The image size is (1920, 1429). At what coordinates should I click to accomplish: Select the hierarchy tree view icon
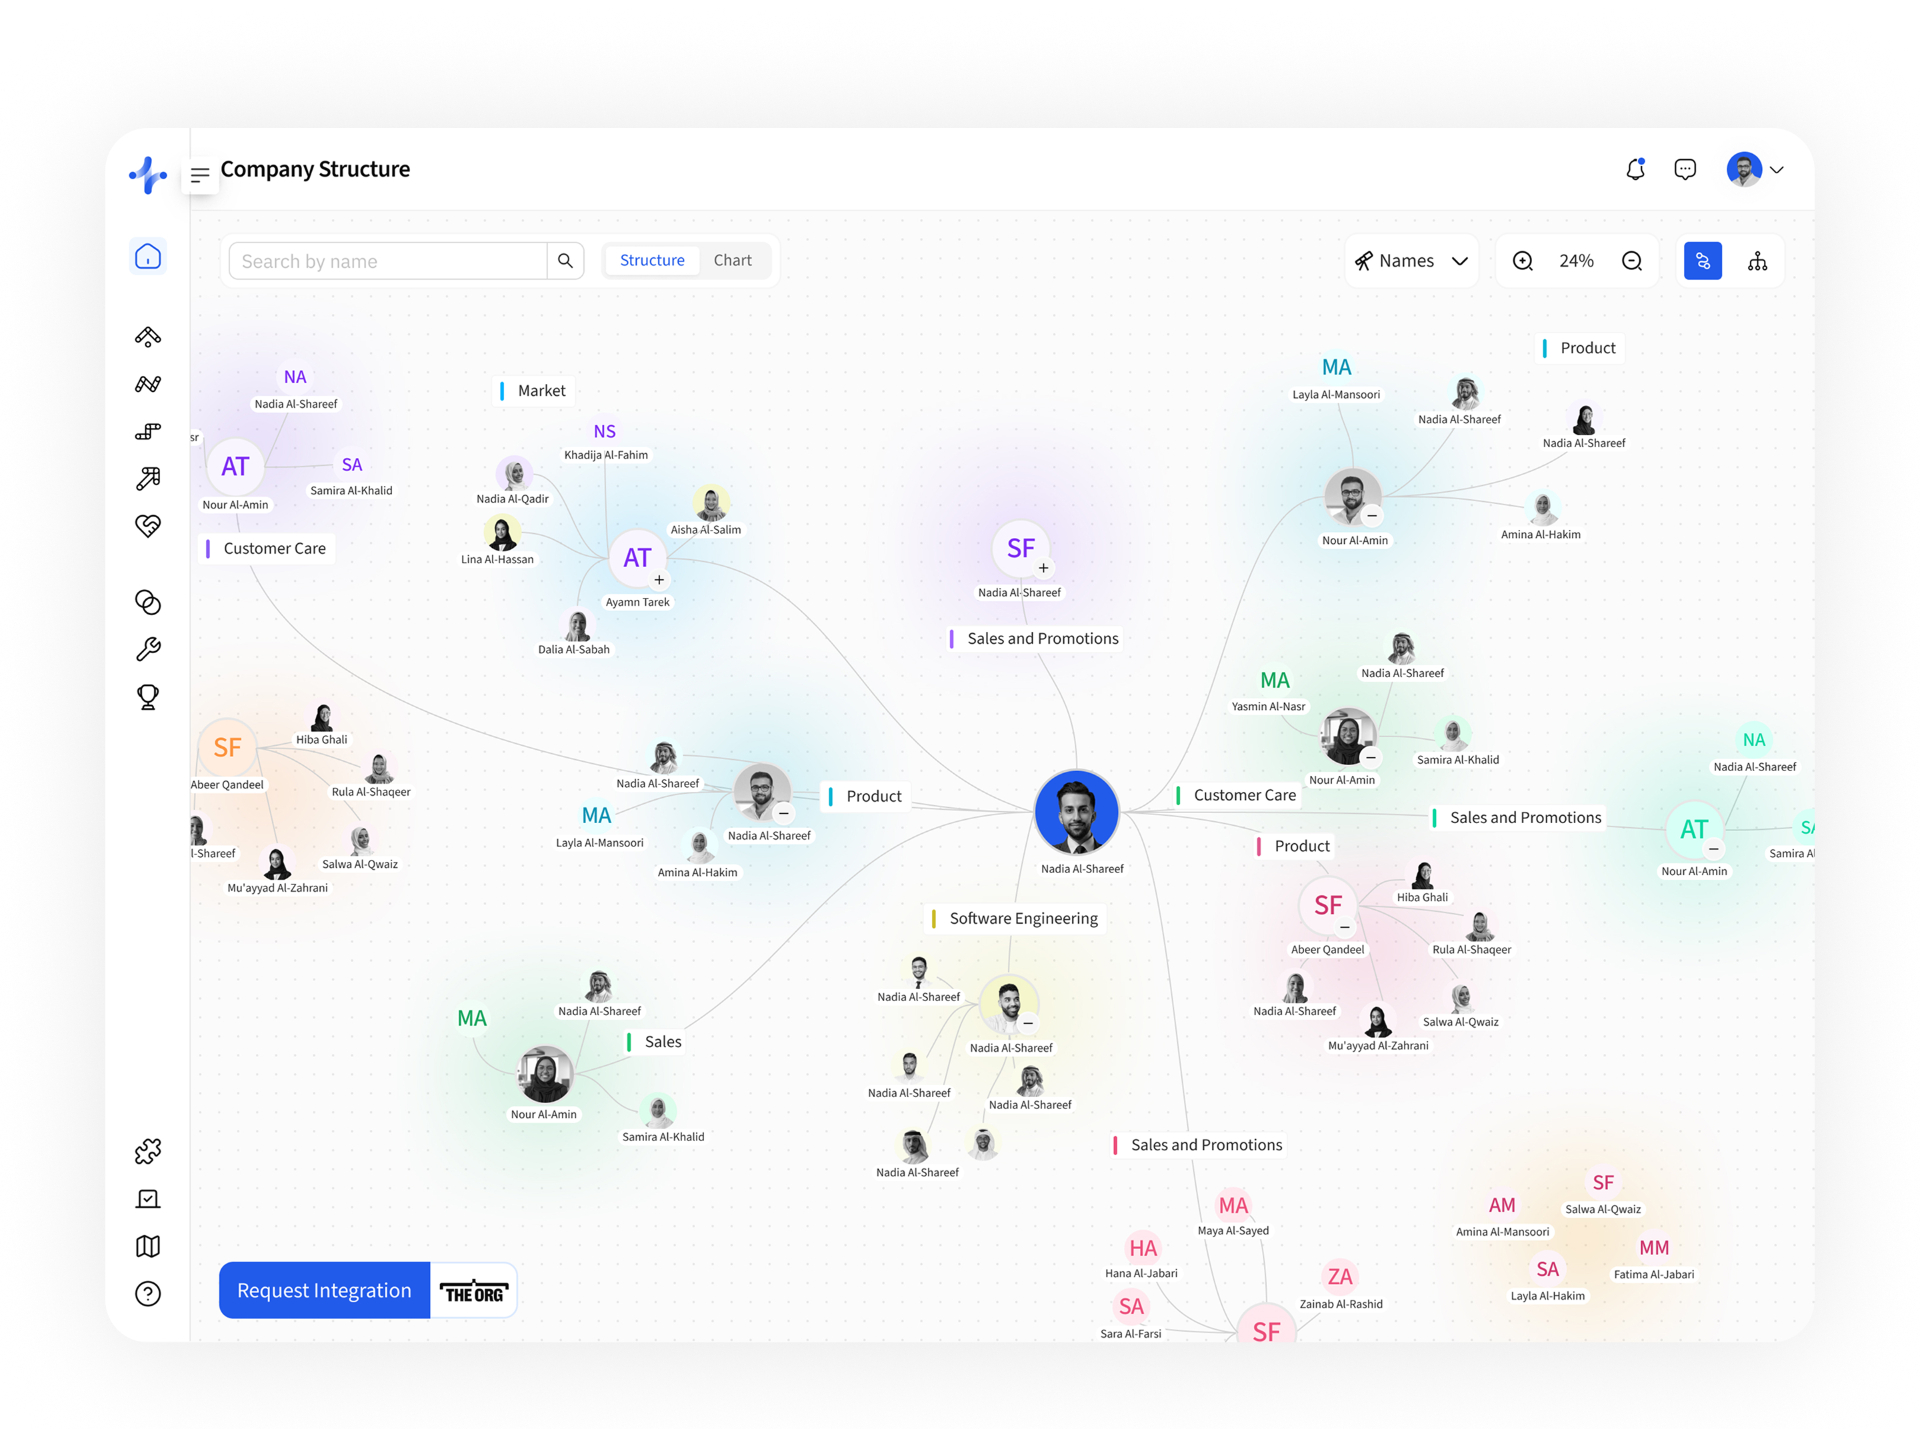[1757, 261]
